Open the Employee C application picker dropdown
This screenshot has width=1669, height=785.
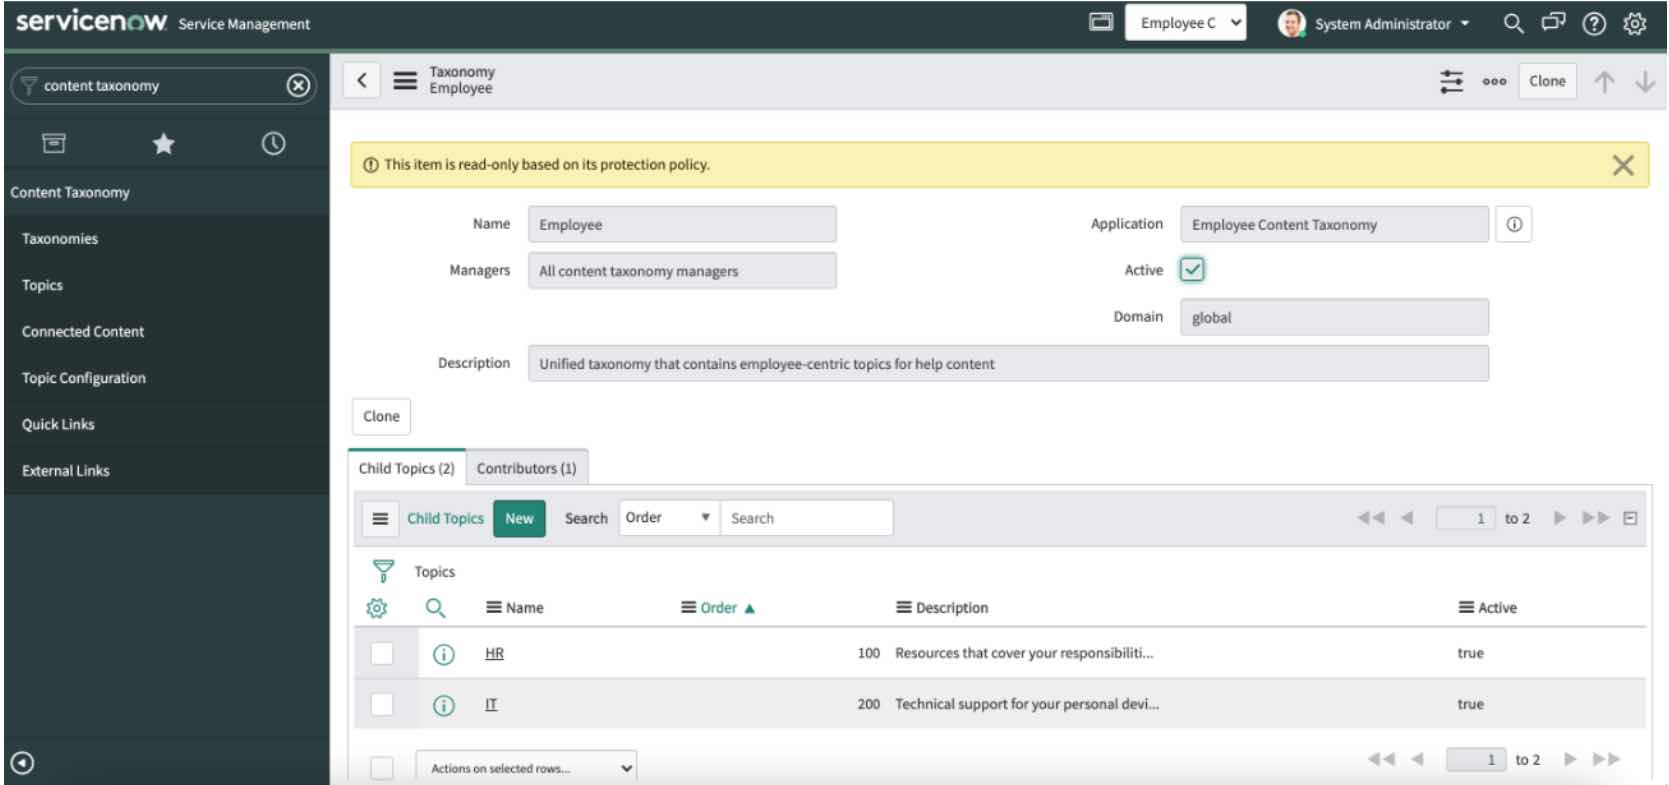pos(1186,23)
